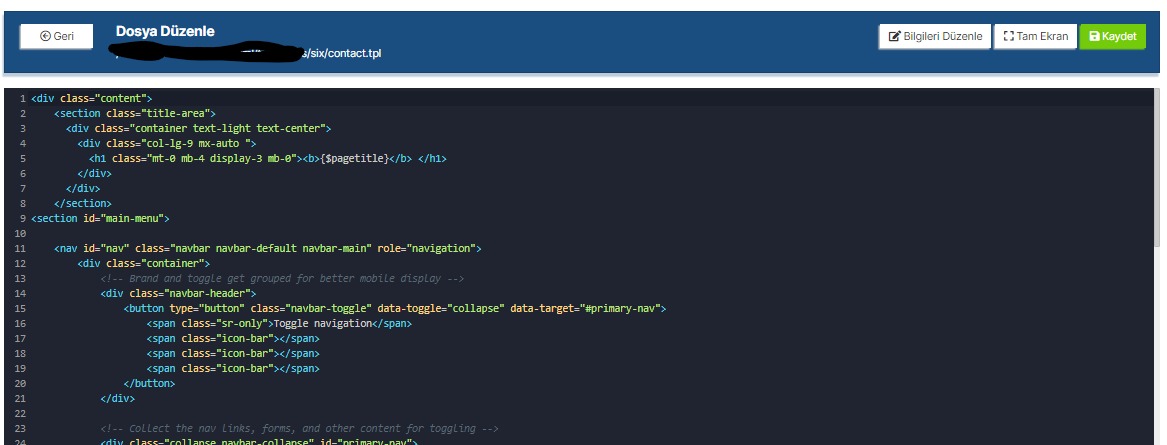Select line number 1 in the gutter

coord(21,98)
